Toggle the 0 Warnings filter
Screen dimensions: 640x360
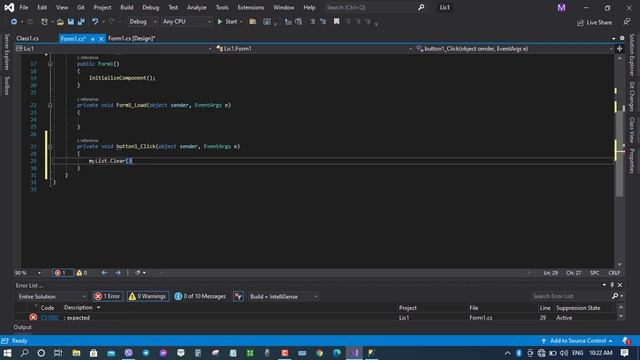(x=147, y=296)
